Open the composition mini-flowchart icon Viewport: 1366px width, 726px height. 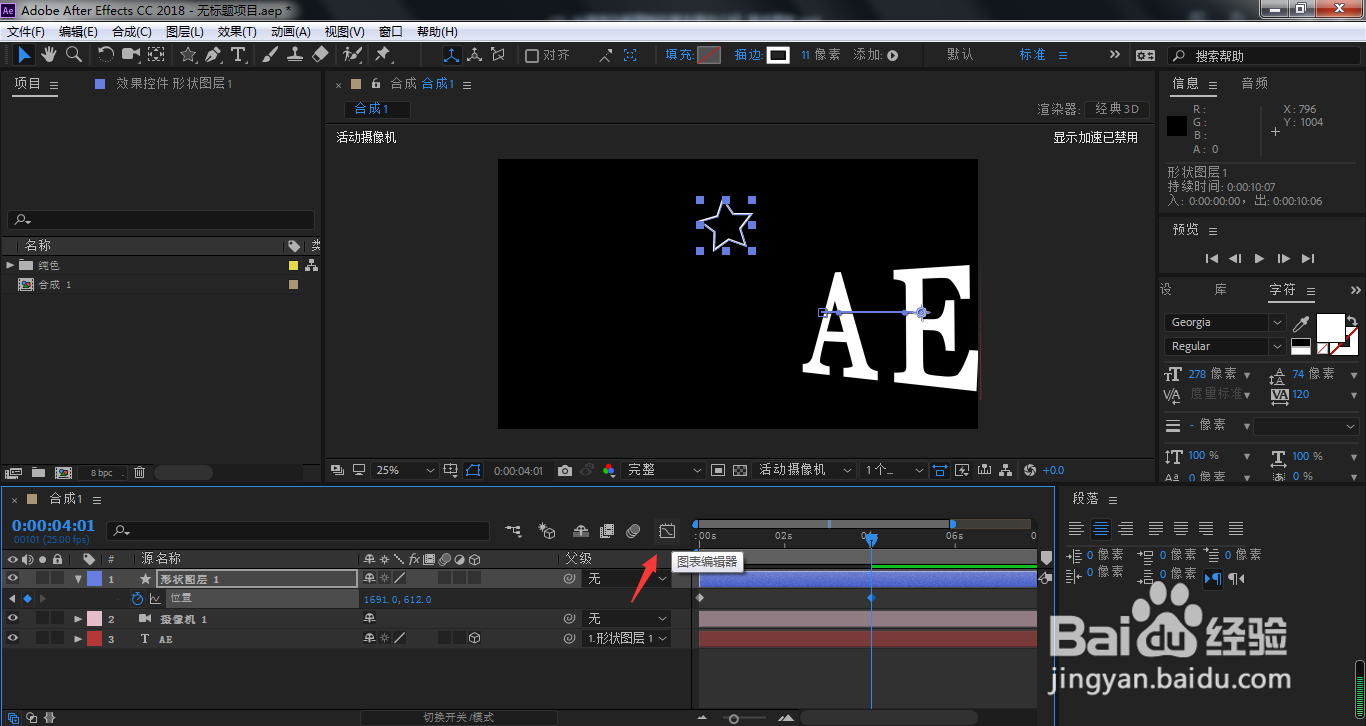tap(514, 531)
